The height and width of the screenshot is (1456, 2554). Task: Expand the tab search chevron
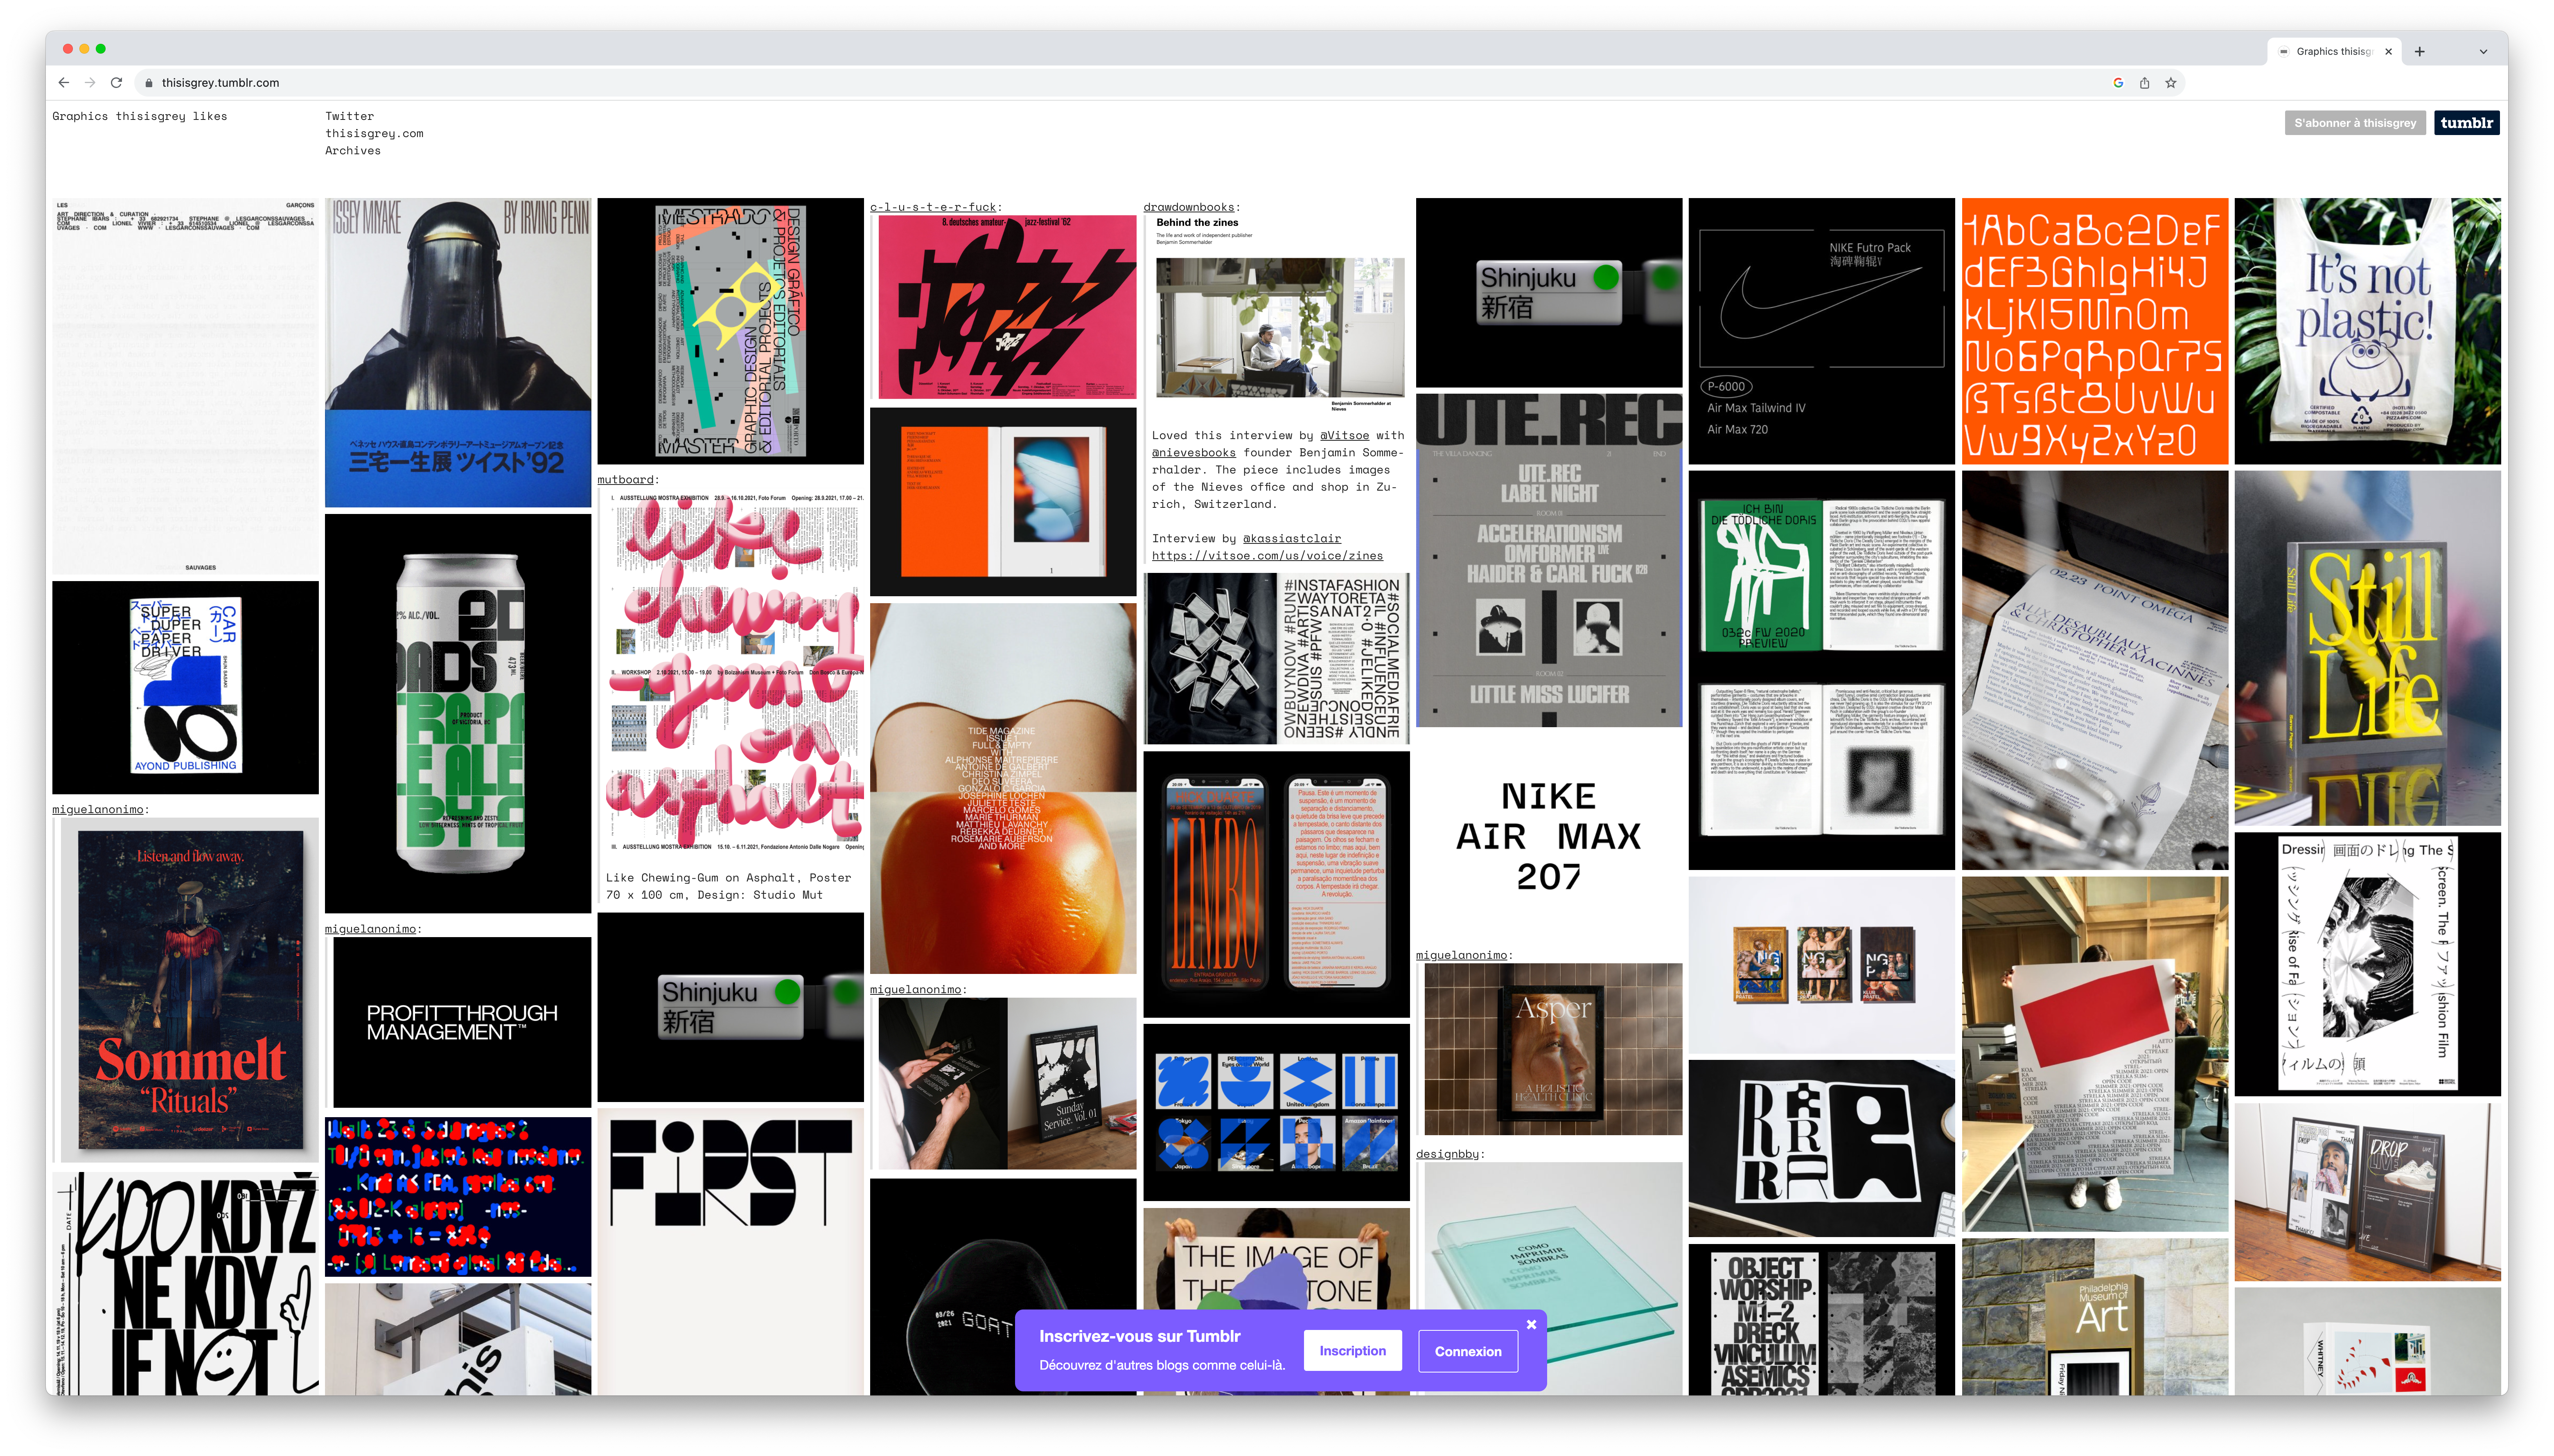coord(2483,52)
